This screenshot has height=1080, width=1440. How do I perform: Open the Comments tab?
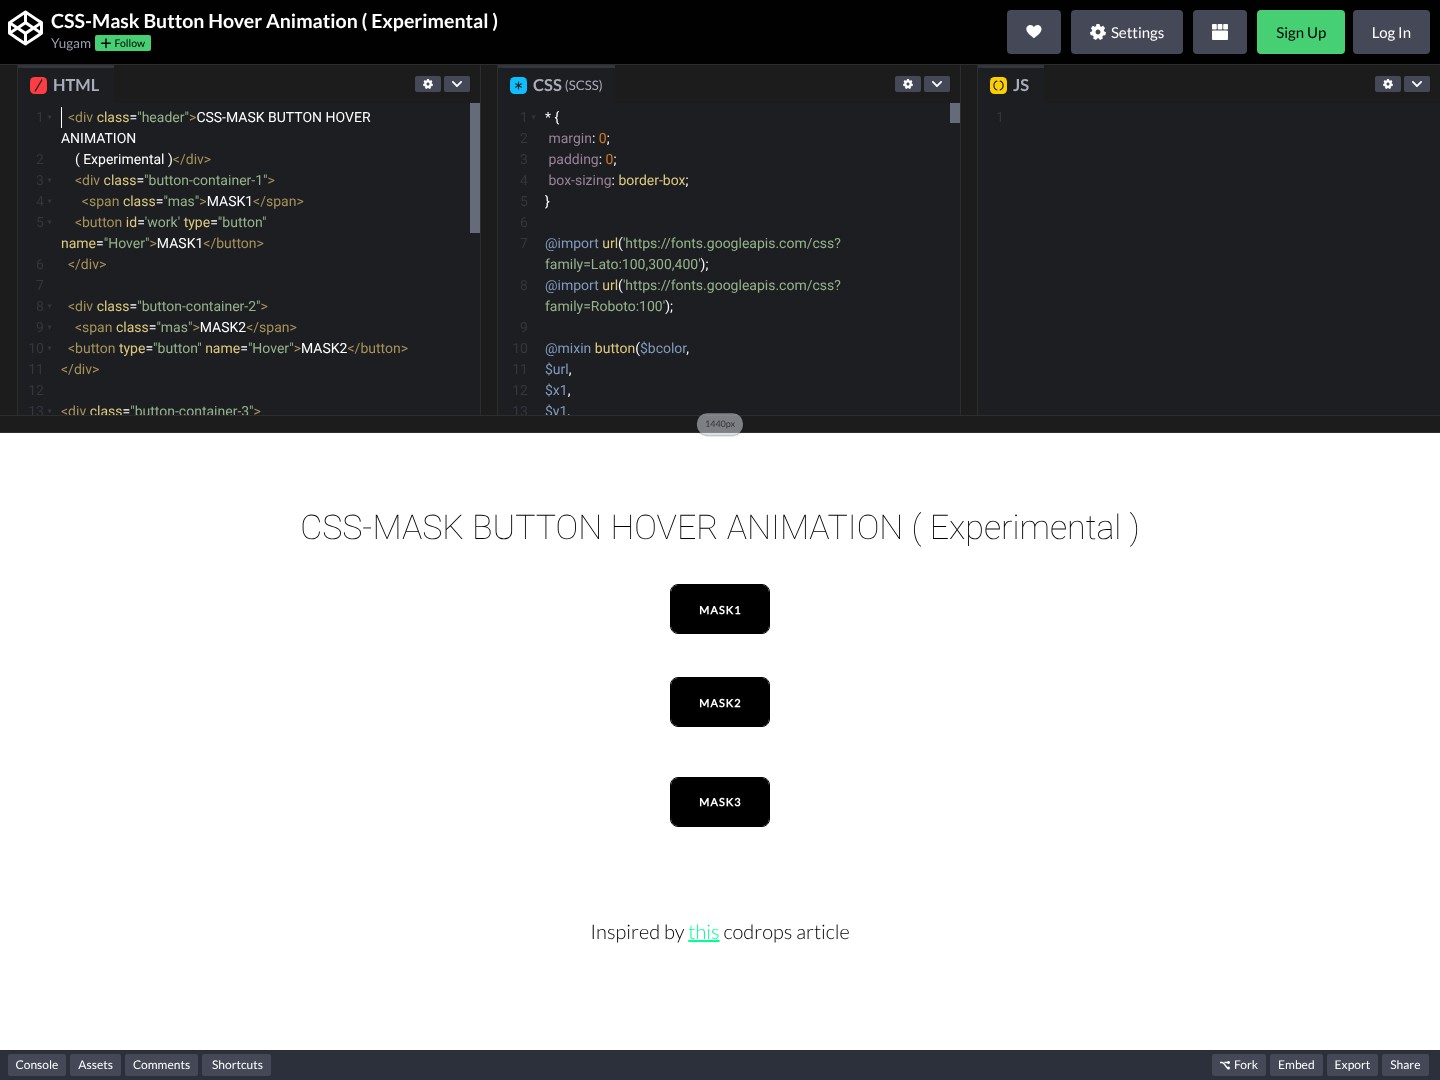(161, 1065)
